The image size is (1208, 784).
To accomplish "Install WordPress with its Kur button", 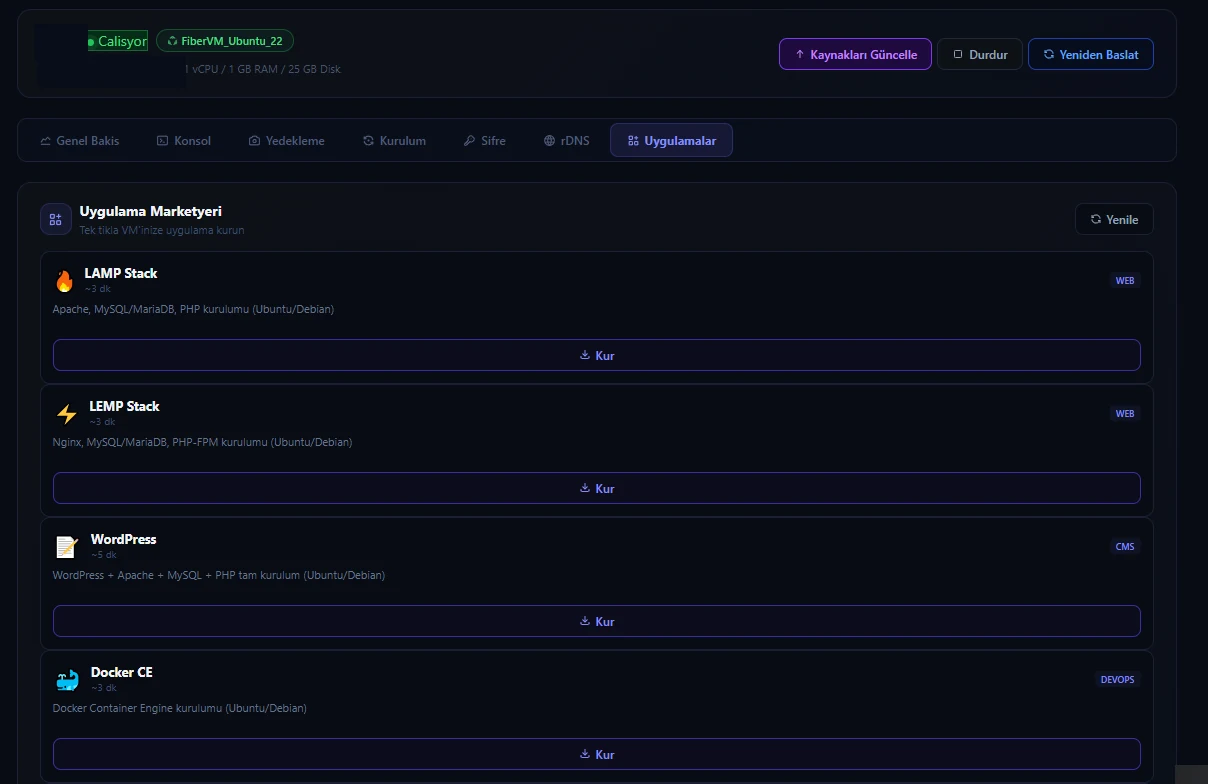I will pos(597,621).
